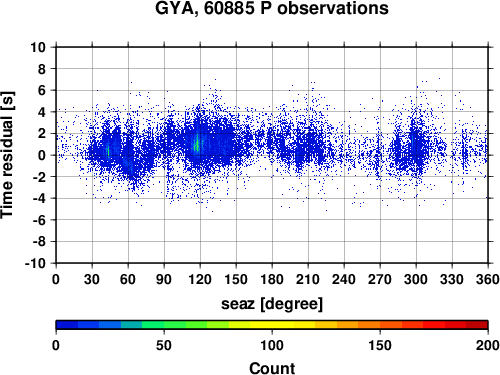500x375 pixels.
Task: Click the green section of the colorbar near 50
Action: click(164, 325)
